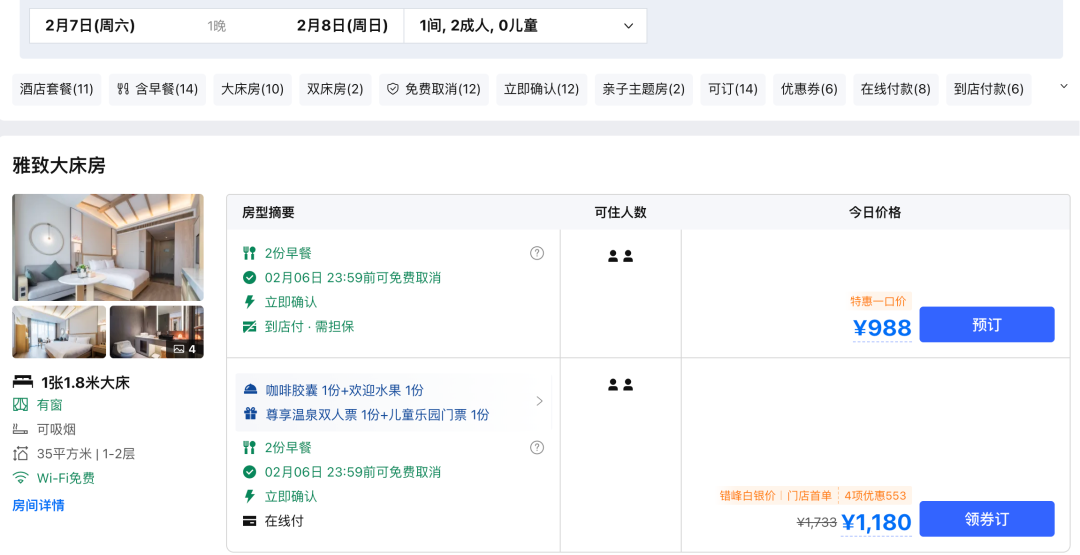Click the smoking icon beside 可吸烟
The height and width of the screenshot is (555, 1080).
[x=21, y=430]
